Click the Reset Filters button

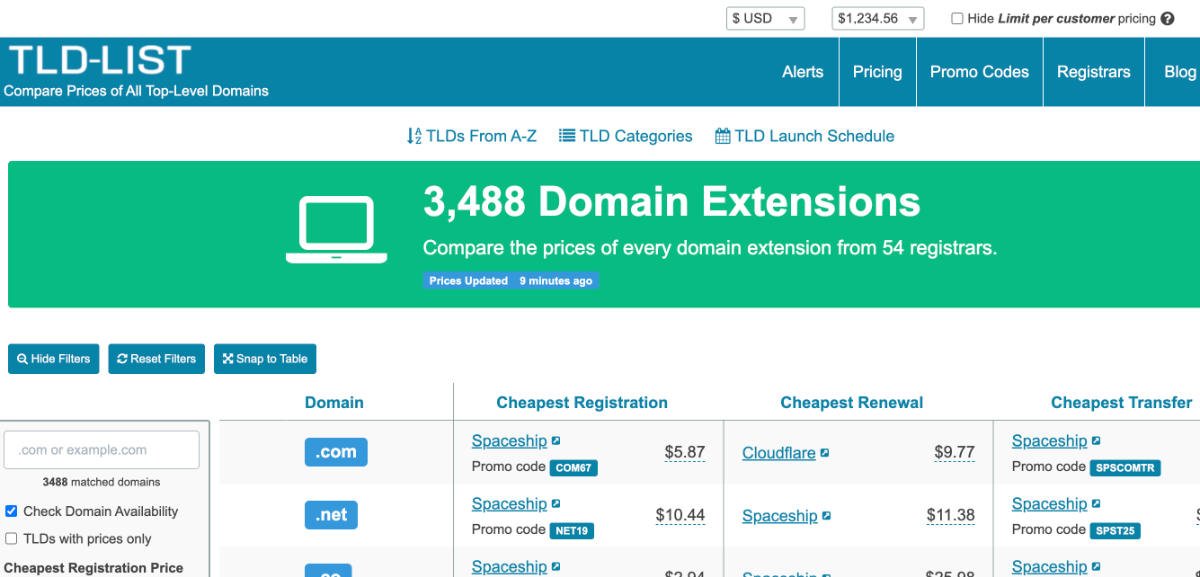156,359
